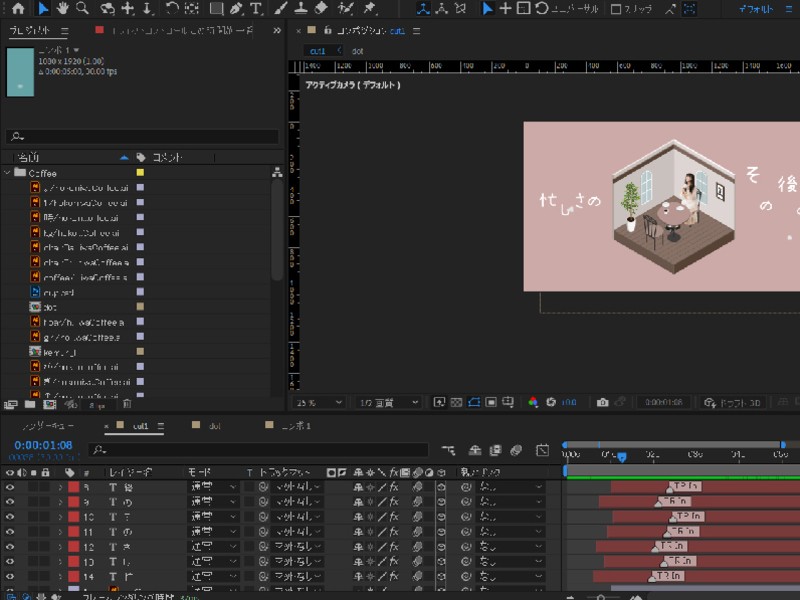
Task: Click the Home icon in the toolbar
Action: (x=18, y=9)
